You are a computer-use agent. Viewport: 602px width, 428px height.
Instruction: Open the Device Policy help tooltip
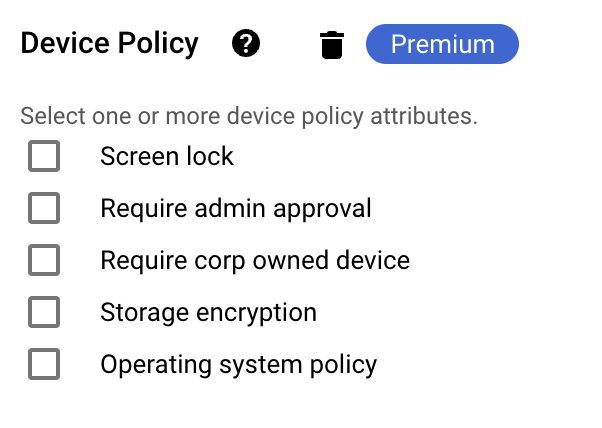tap(246, 44)
